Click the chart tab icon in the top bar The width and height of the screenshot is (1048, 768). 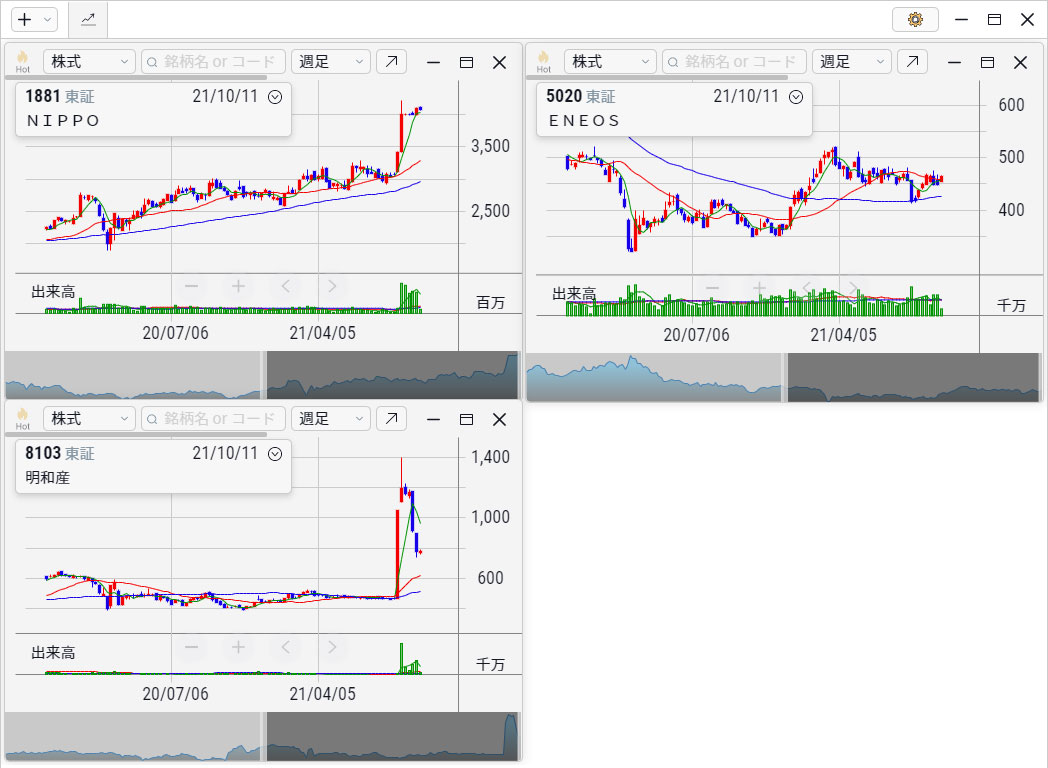[x=88, y=19]
